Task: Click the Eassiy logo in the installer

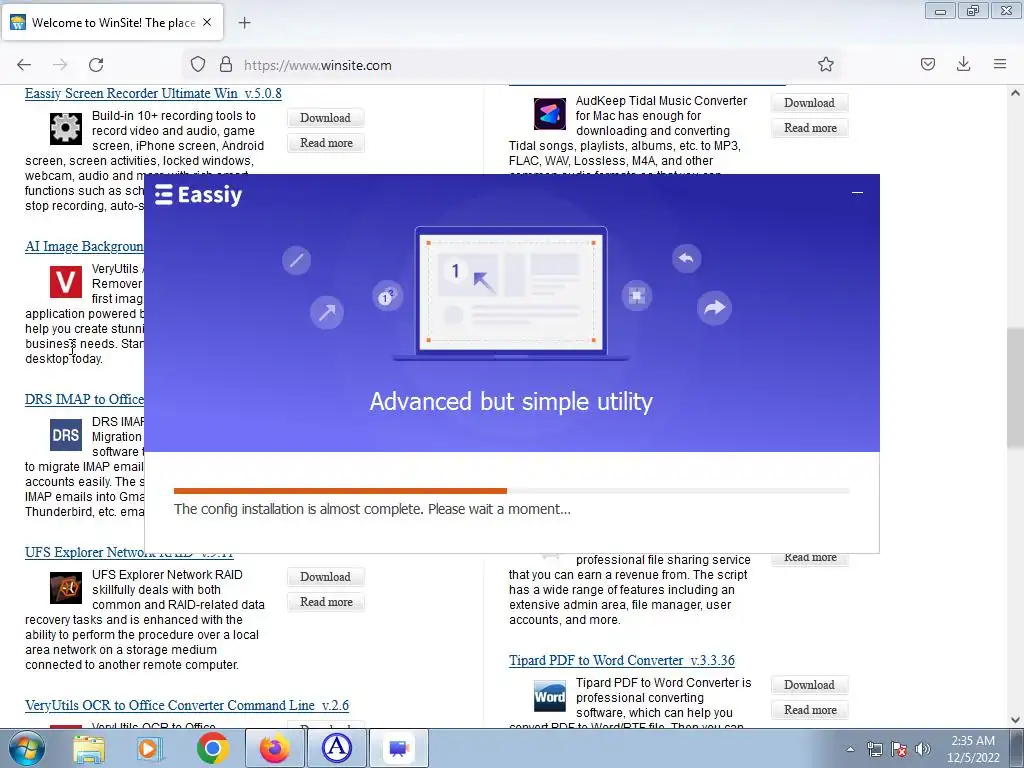Action: click(x=199, y=195)
